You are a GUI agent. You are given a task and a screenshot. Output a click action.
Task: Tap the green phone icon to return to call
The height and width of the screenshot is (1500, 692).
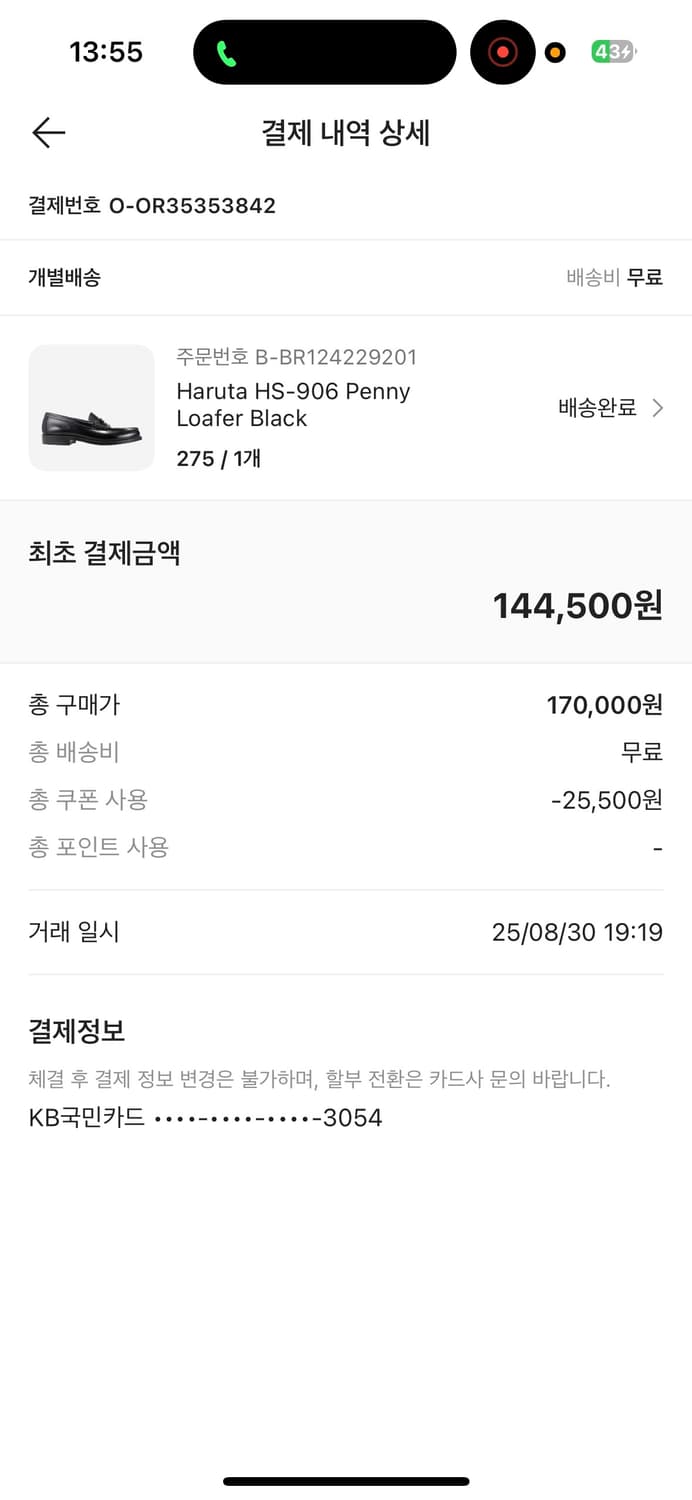(224, 51)
